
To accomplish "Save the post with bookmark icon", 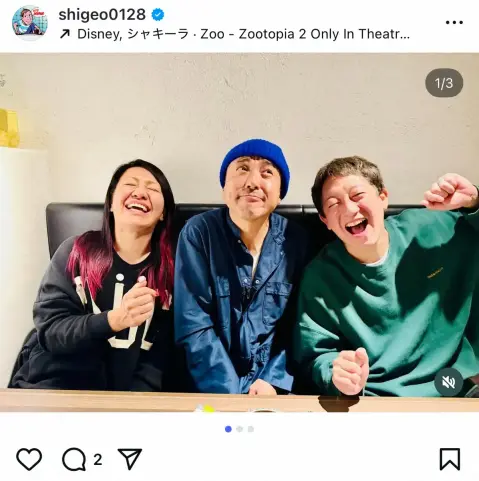I will (x=450, y=459).
